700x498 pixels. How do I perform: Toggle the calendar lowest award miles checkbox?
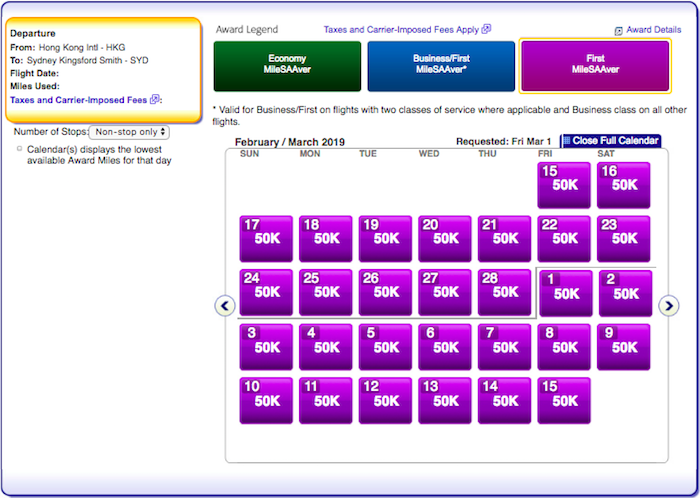[x=19, y=149]
